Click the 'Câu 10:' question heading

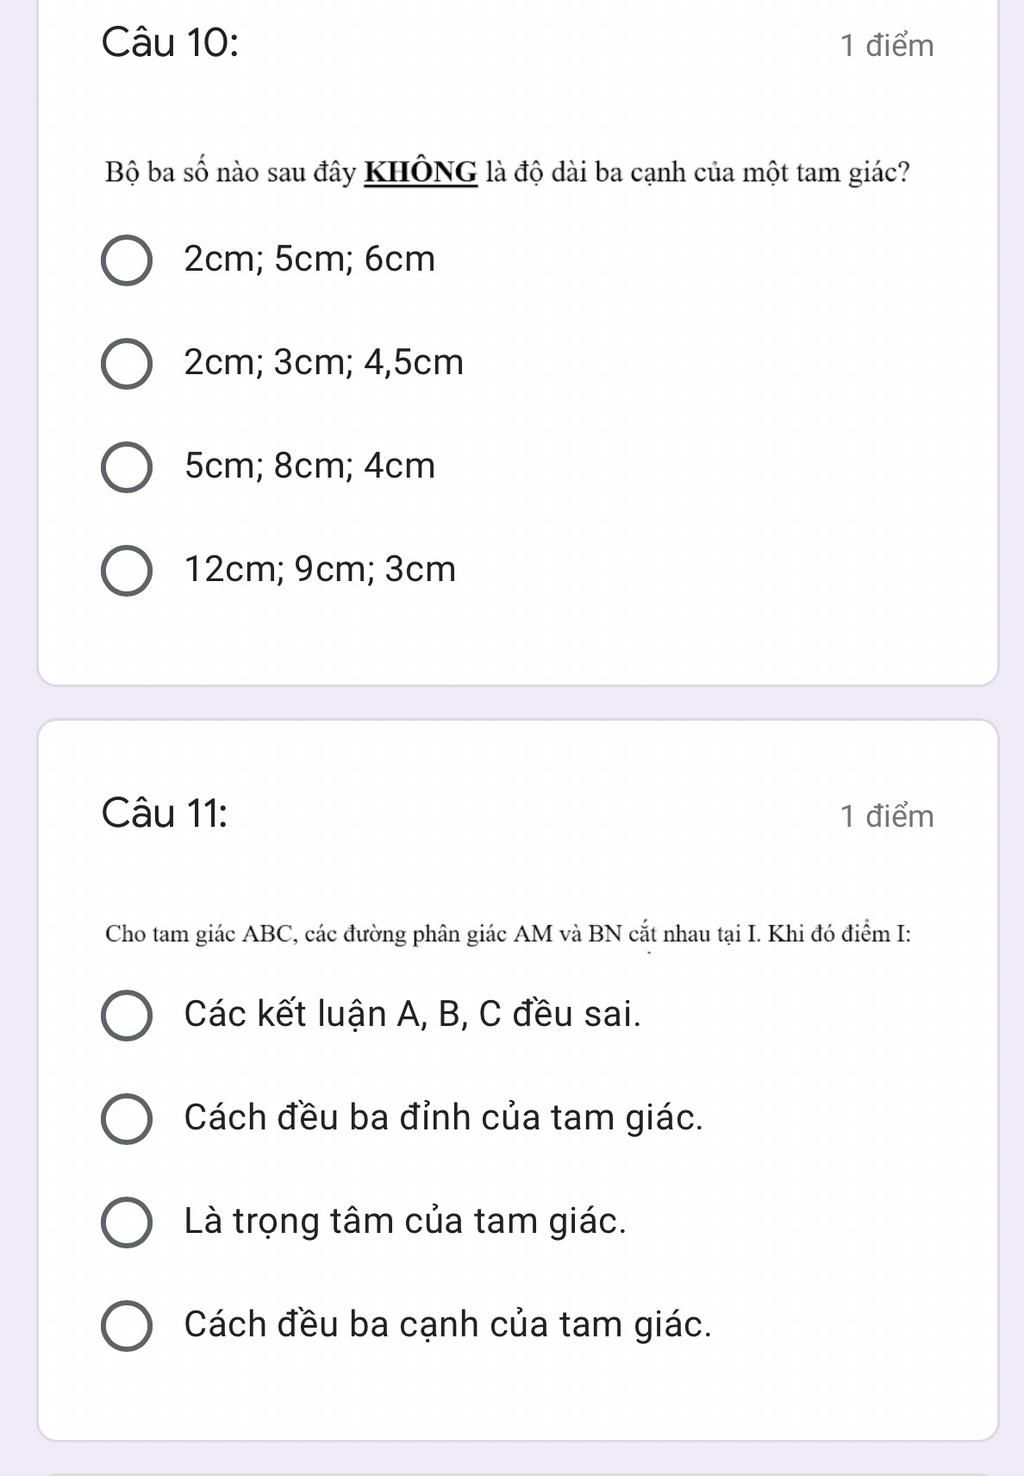(x=170, y=44)
